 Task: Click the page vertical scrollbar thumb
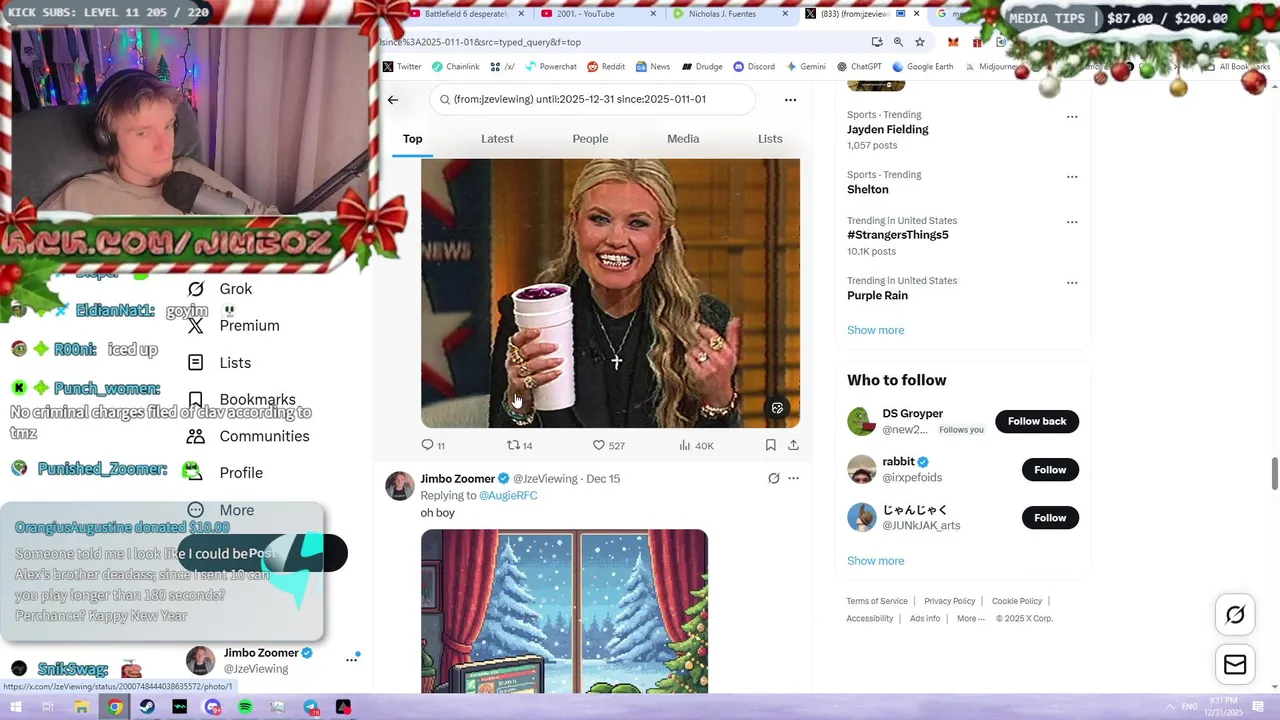(1274, 474)
